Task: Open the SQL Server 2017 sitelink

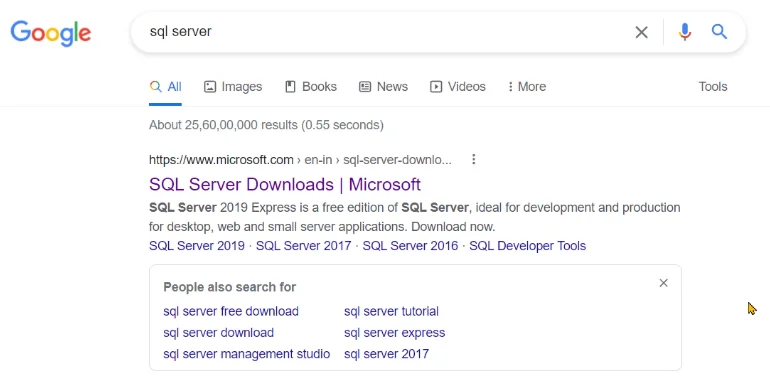Action: point(303,246)
